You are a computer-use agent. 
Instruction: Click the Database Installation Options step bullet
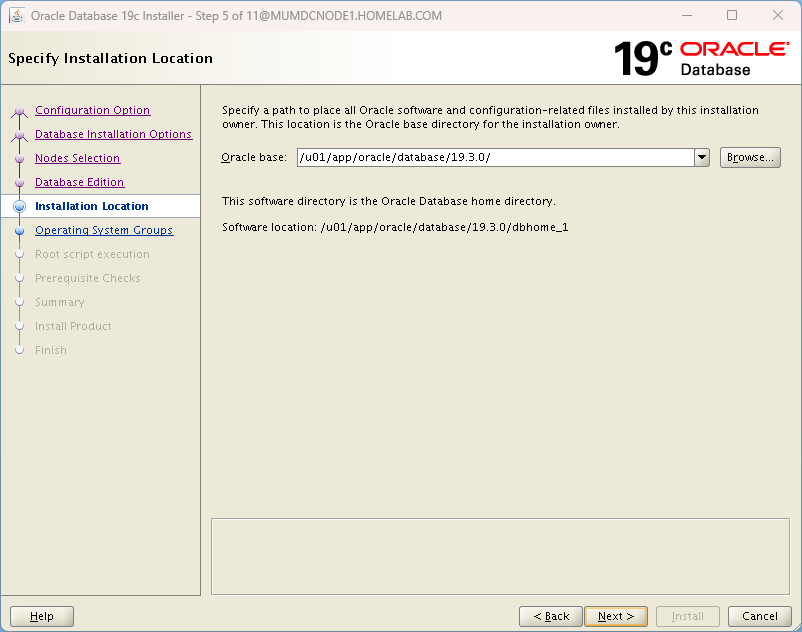[19, 135]
